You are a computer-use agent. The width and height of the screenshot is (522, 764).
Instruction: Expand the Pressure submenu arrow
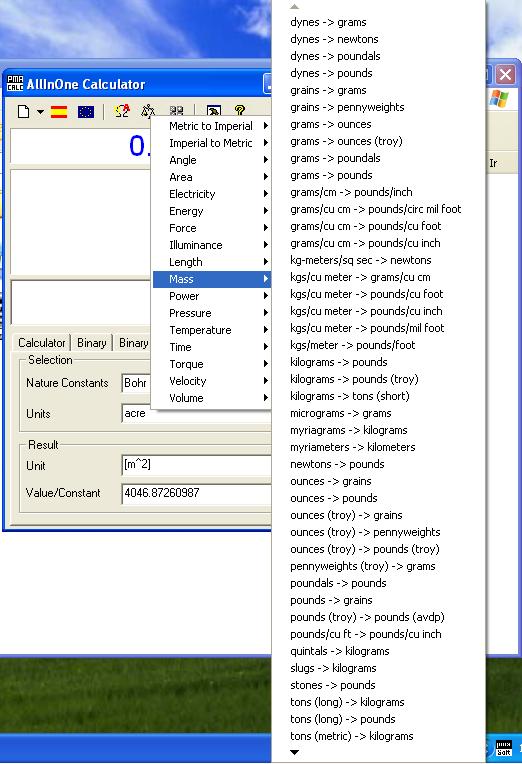pos(266,312)
